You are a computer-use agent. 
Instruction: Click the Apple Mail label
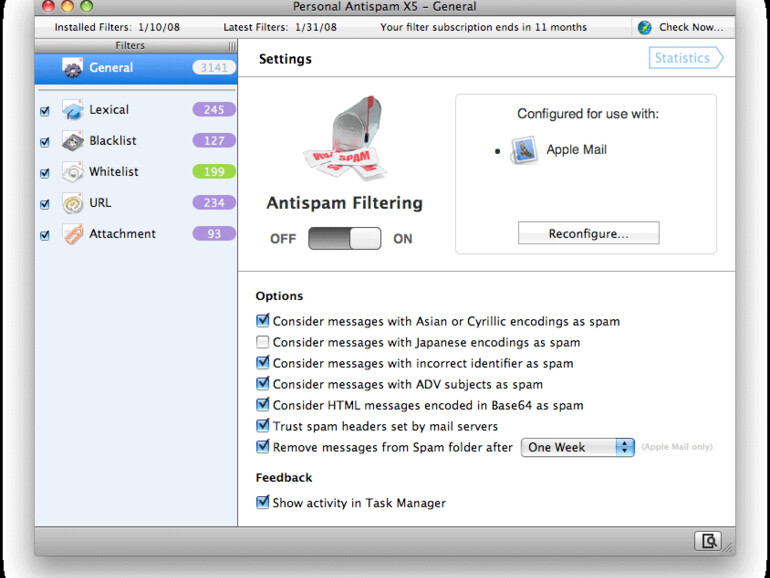click(x=577, y=150)
